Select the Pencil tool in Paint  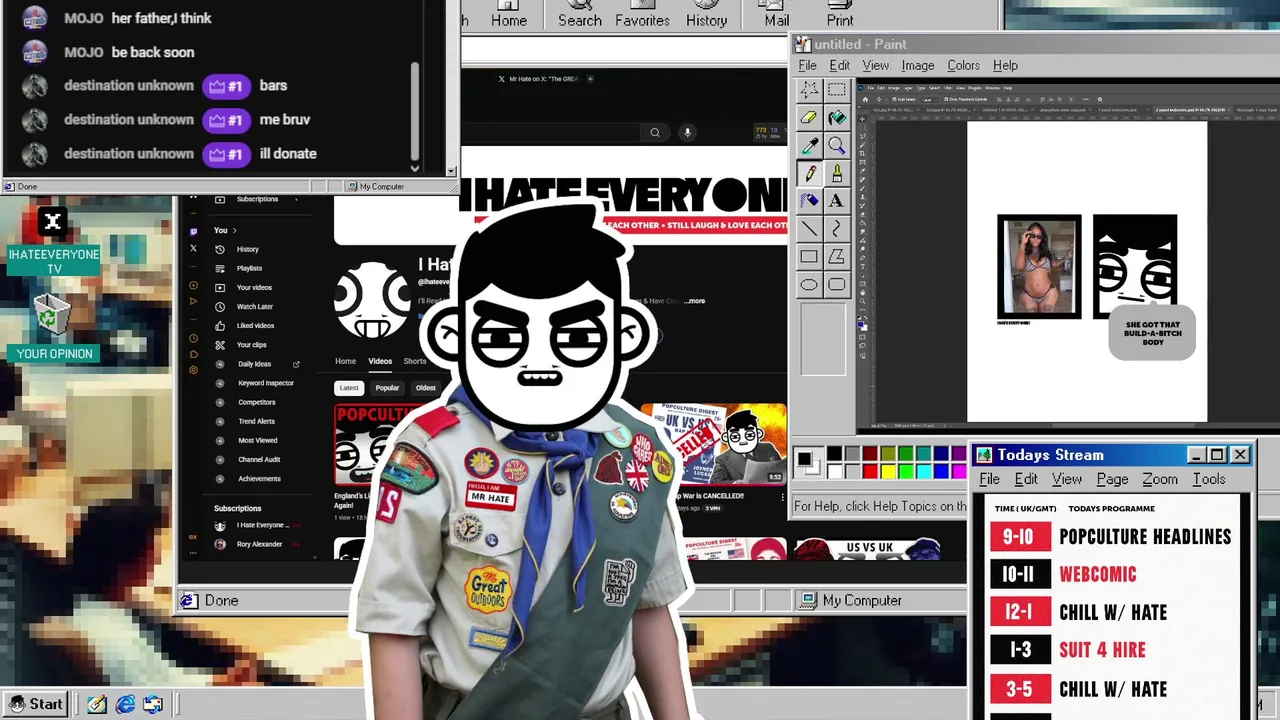coord(809,174)
